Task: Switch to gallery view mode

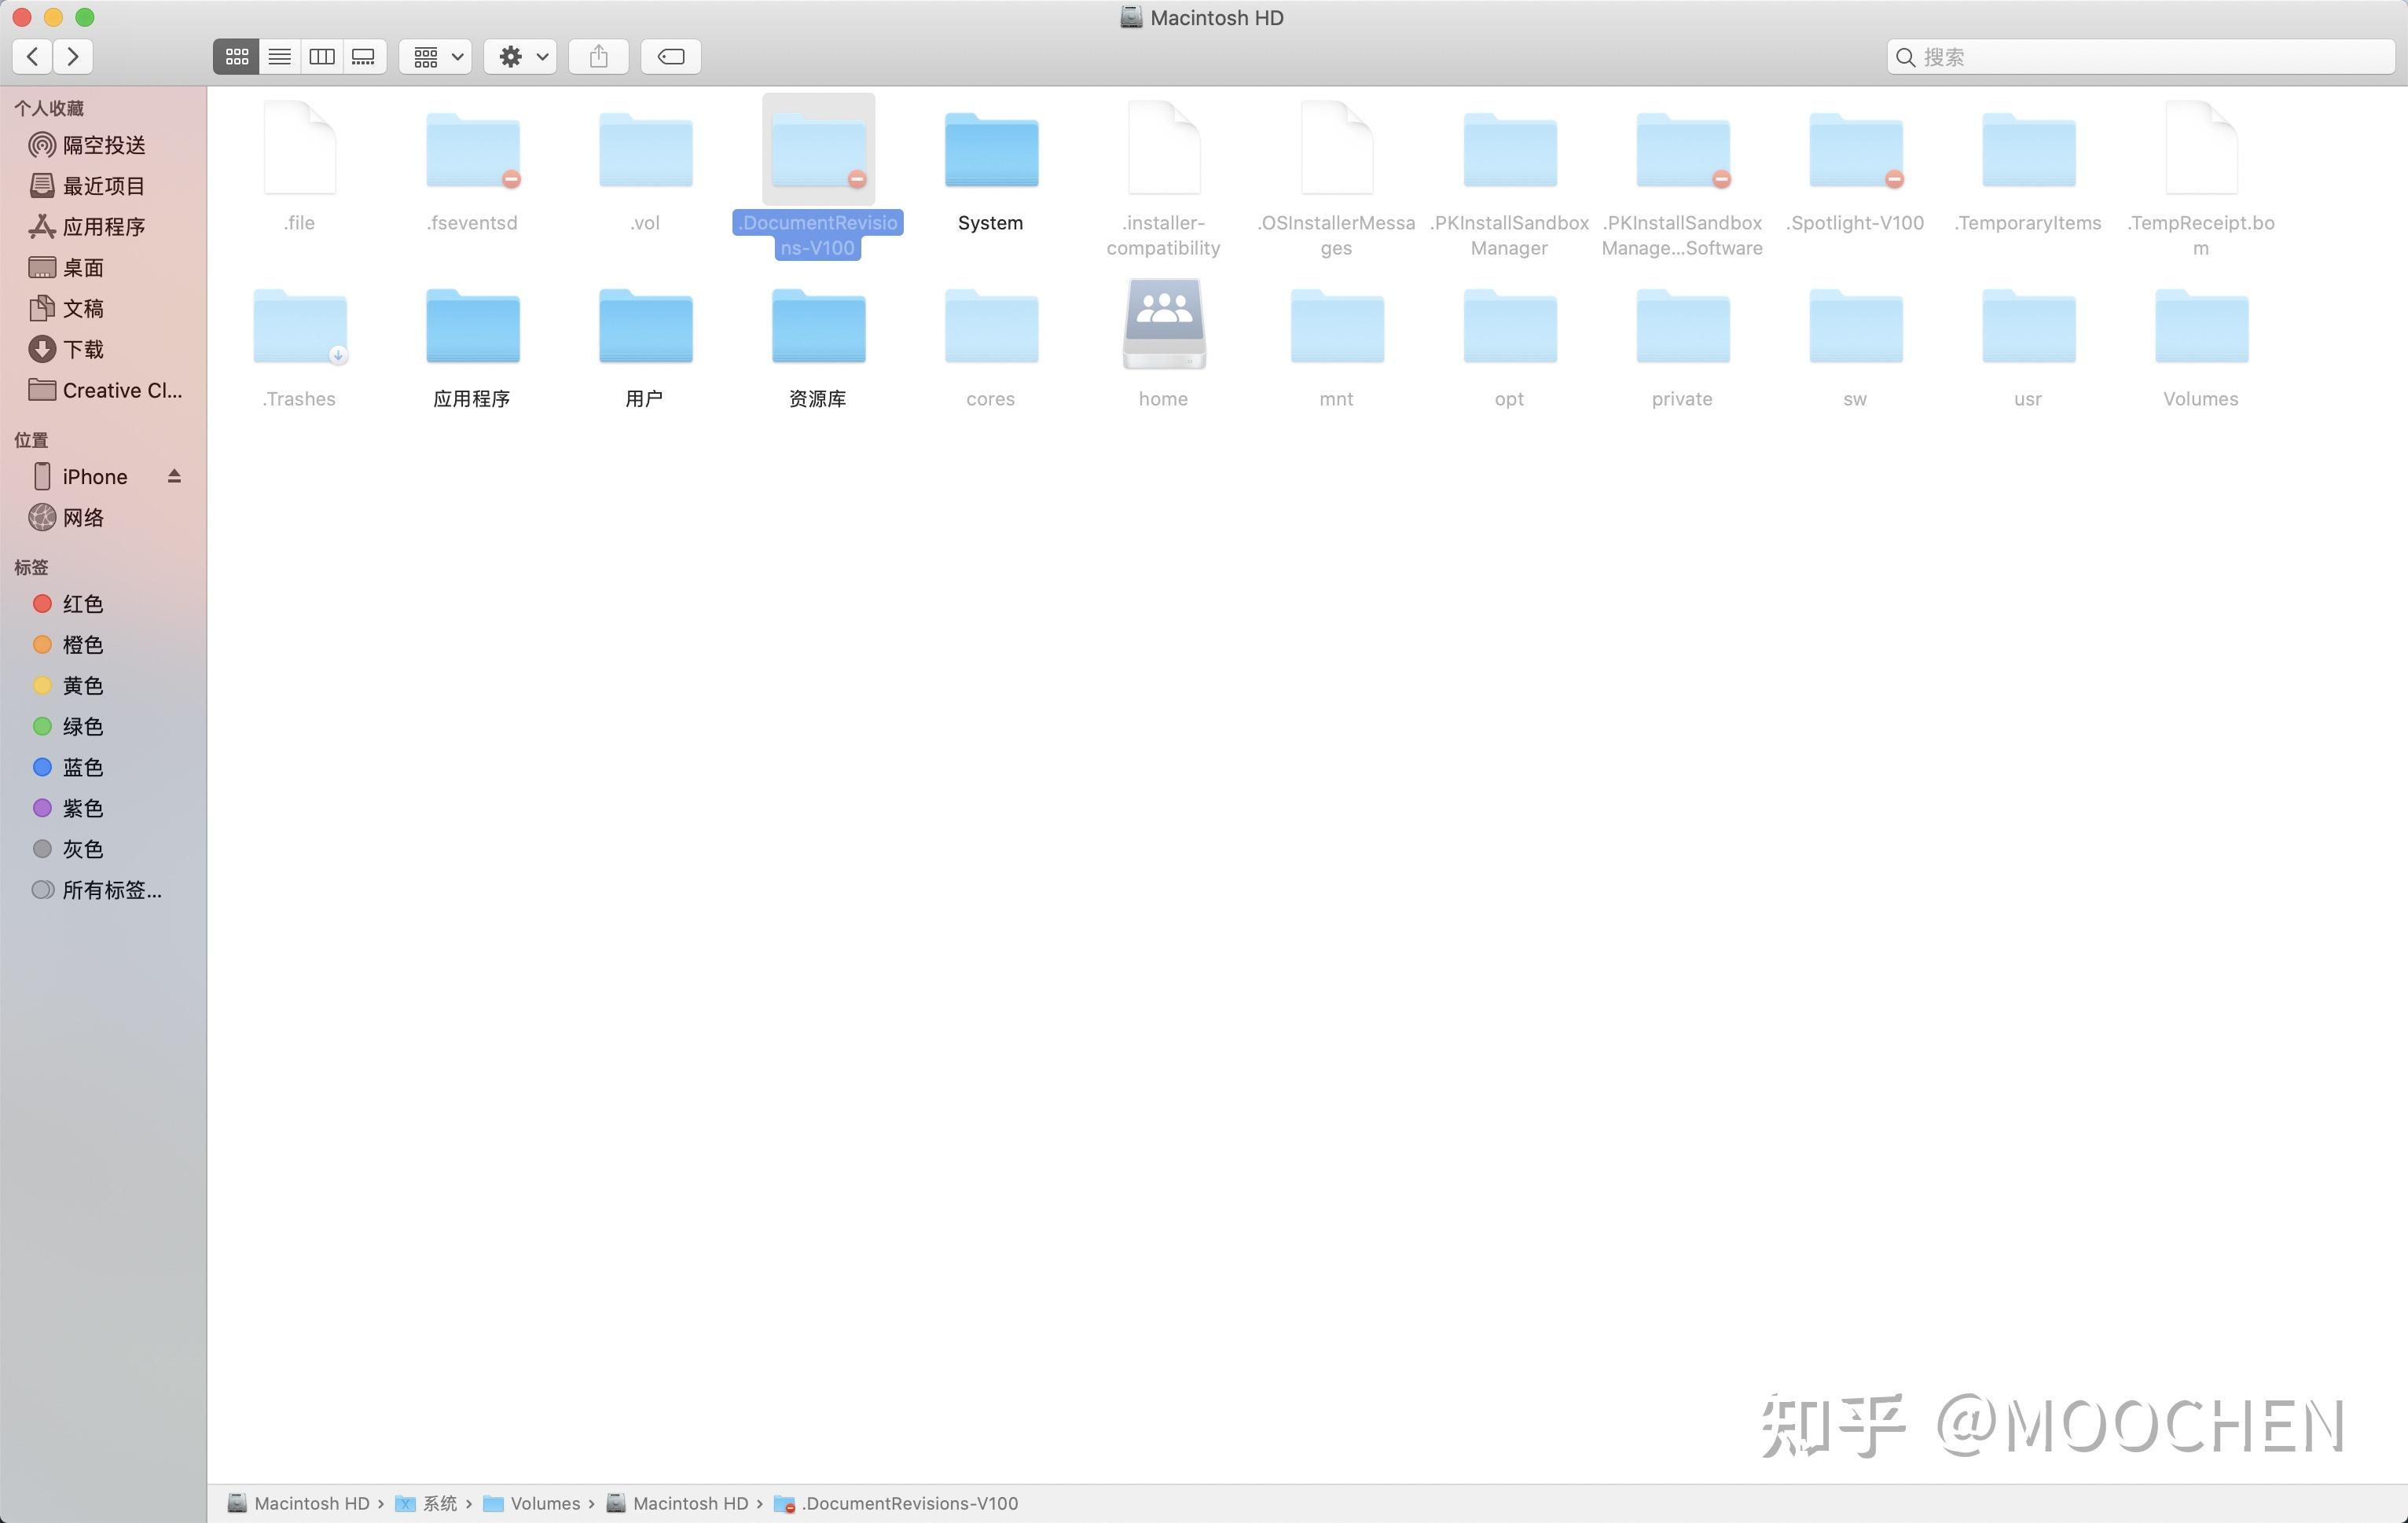Action: (364, 57)
